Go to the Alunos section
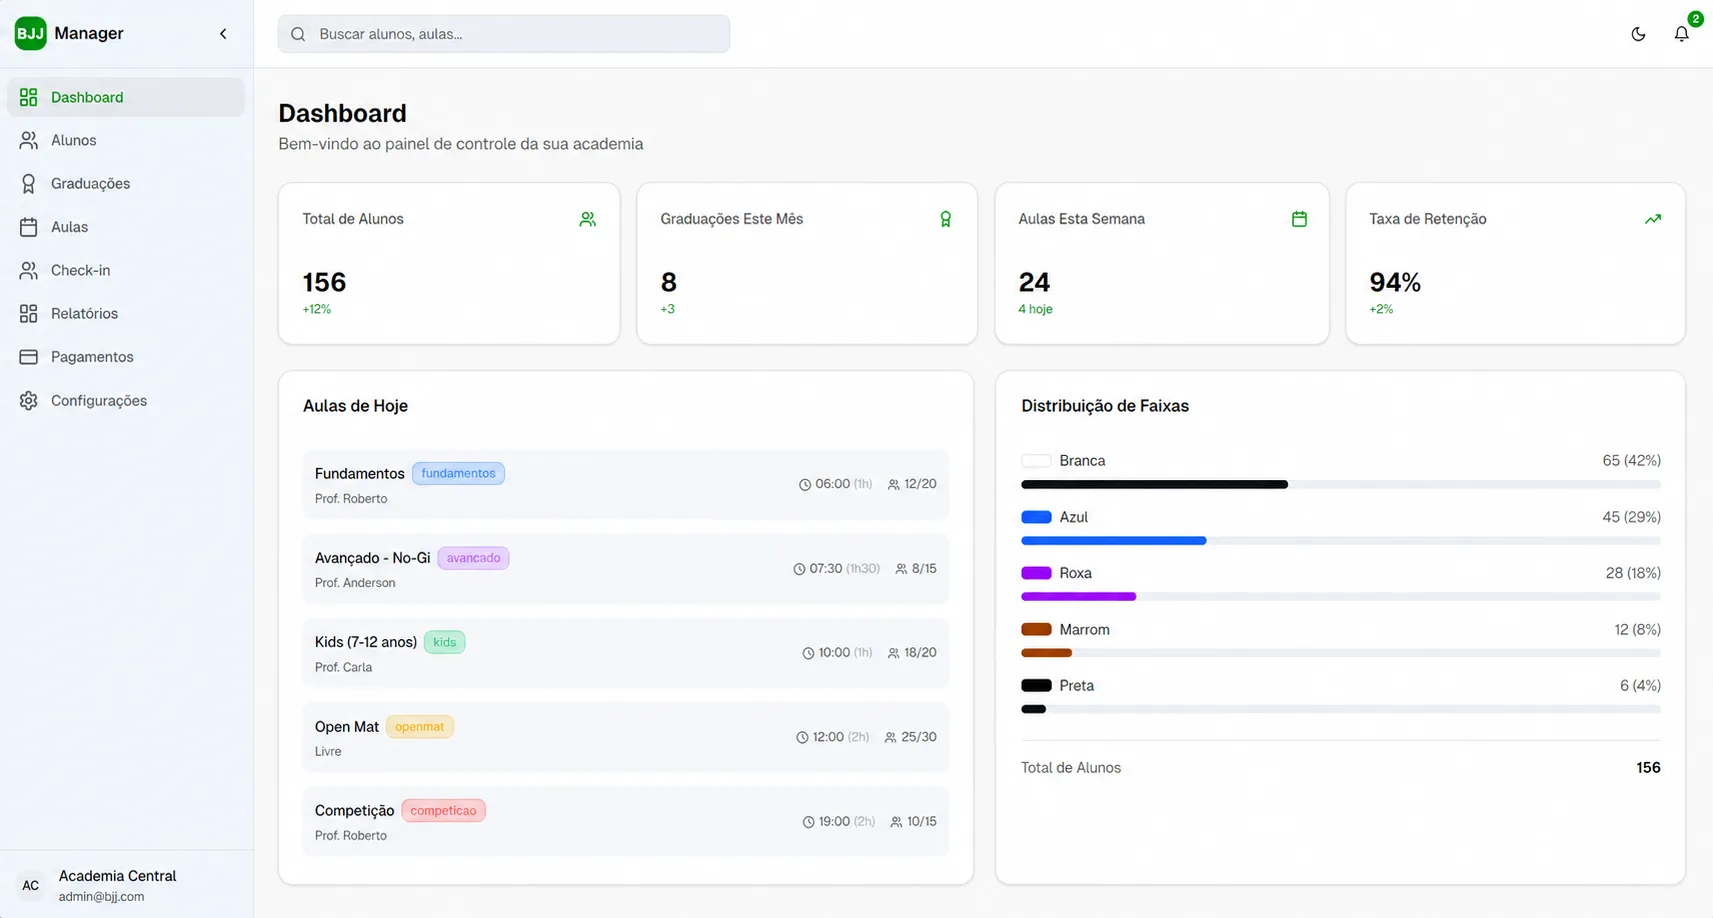The width and height of the screenshot is (1713, 918). 126,140
